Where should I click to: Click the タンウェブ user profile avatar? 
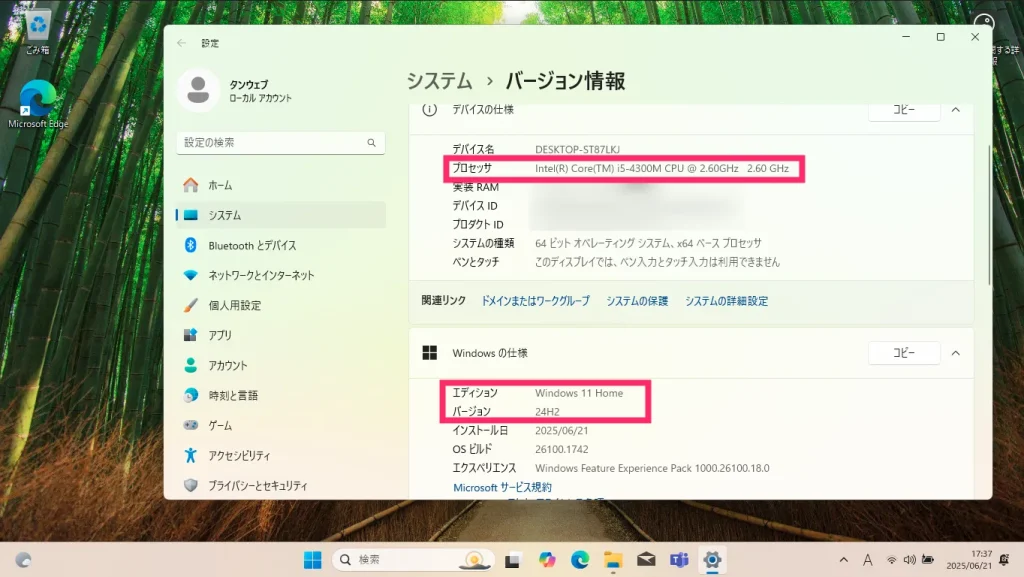click(198, 91)
